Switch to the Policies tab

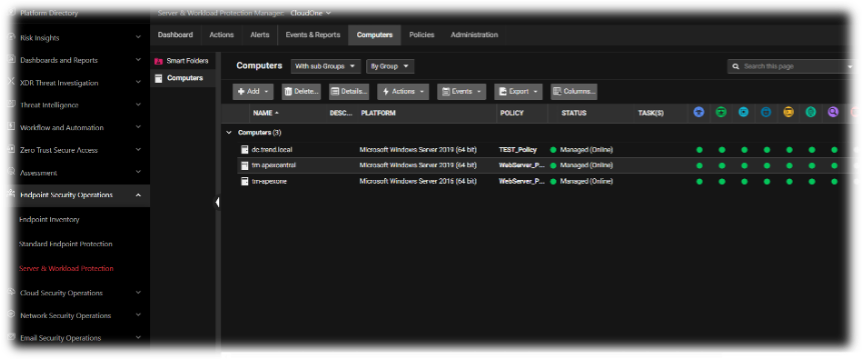422,35
